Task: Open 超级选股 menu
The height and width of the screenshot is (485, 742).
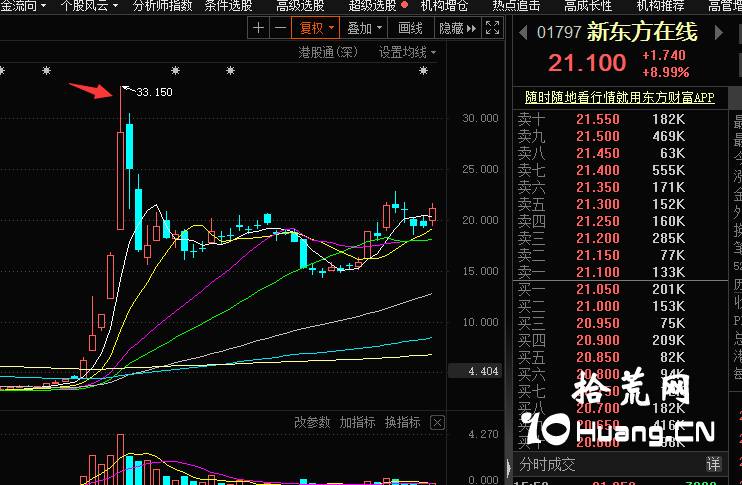Action: coord(372,6)
